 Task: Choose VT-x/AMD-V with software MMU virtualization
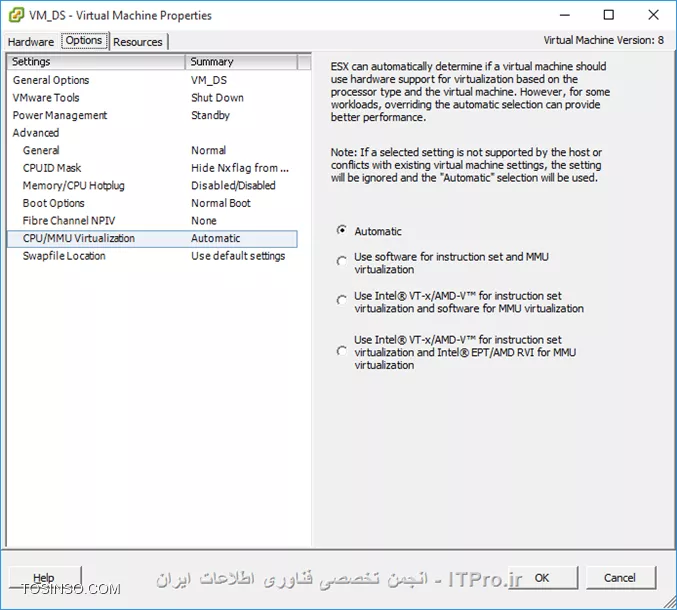[x=341, y=300]
